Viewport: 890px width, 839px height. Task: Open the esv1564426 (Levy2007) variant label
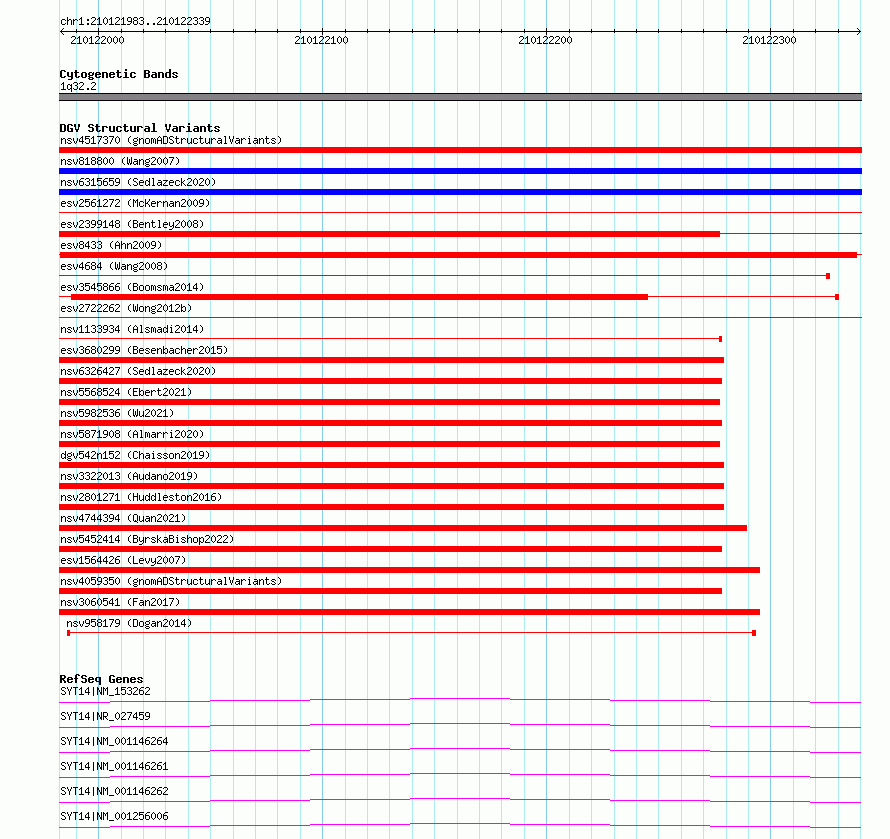[123, 560]
